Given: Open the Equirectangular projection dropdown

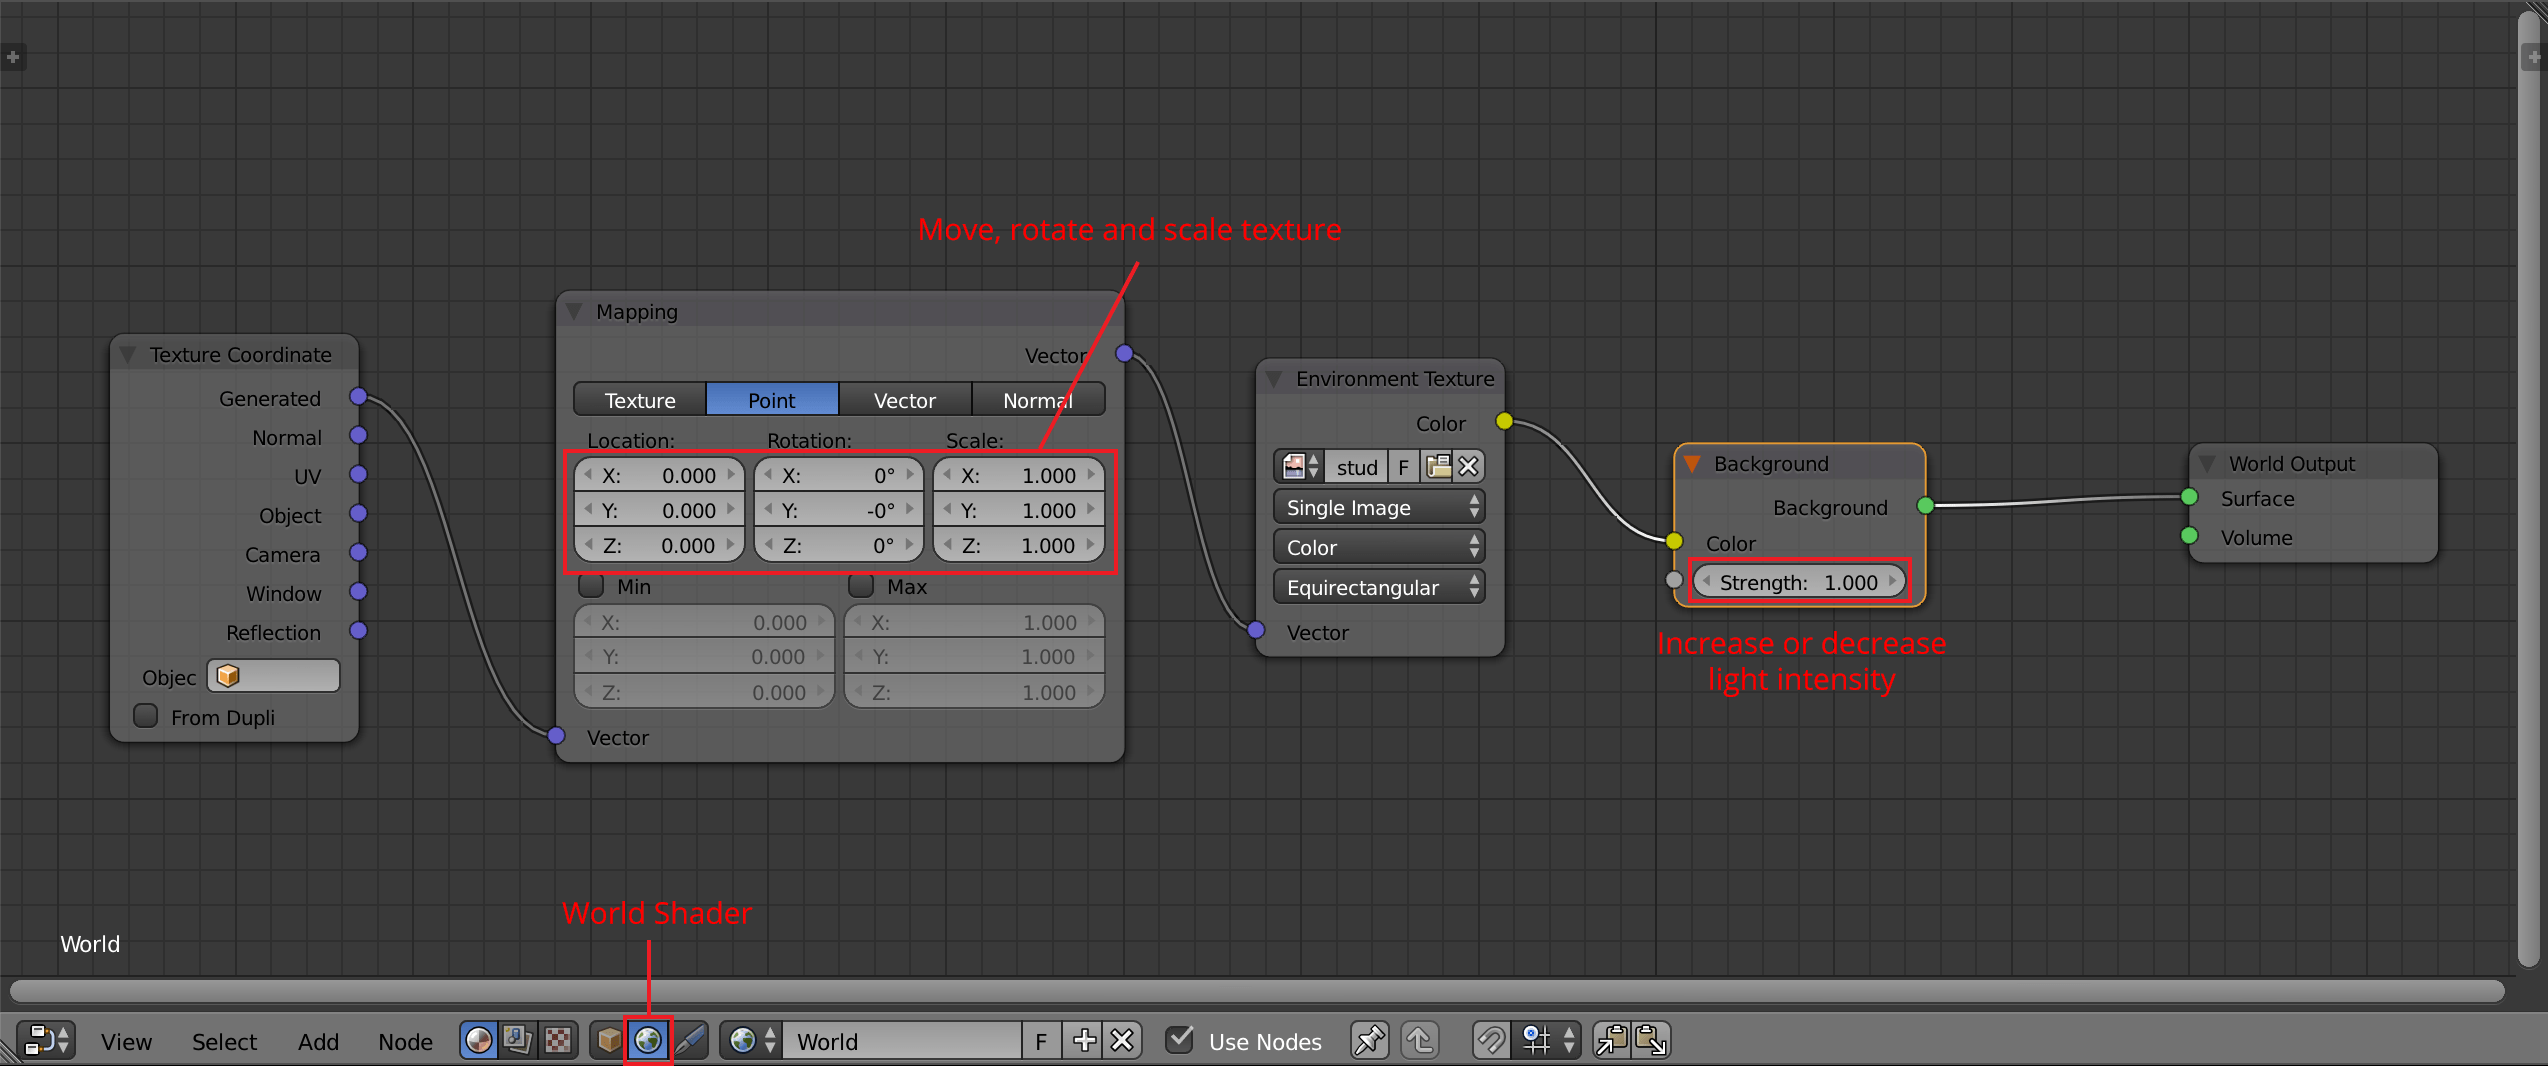Looking at the screenshot, I should tap(1378, 587).
